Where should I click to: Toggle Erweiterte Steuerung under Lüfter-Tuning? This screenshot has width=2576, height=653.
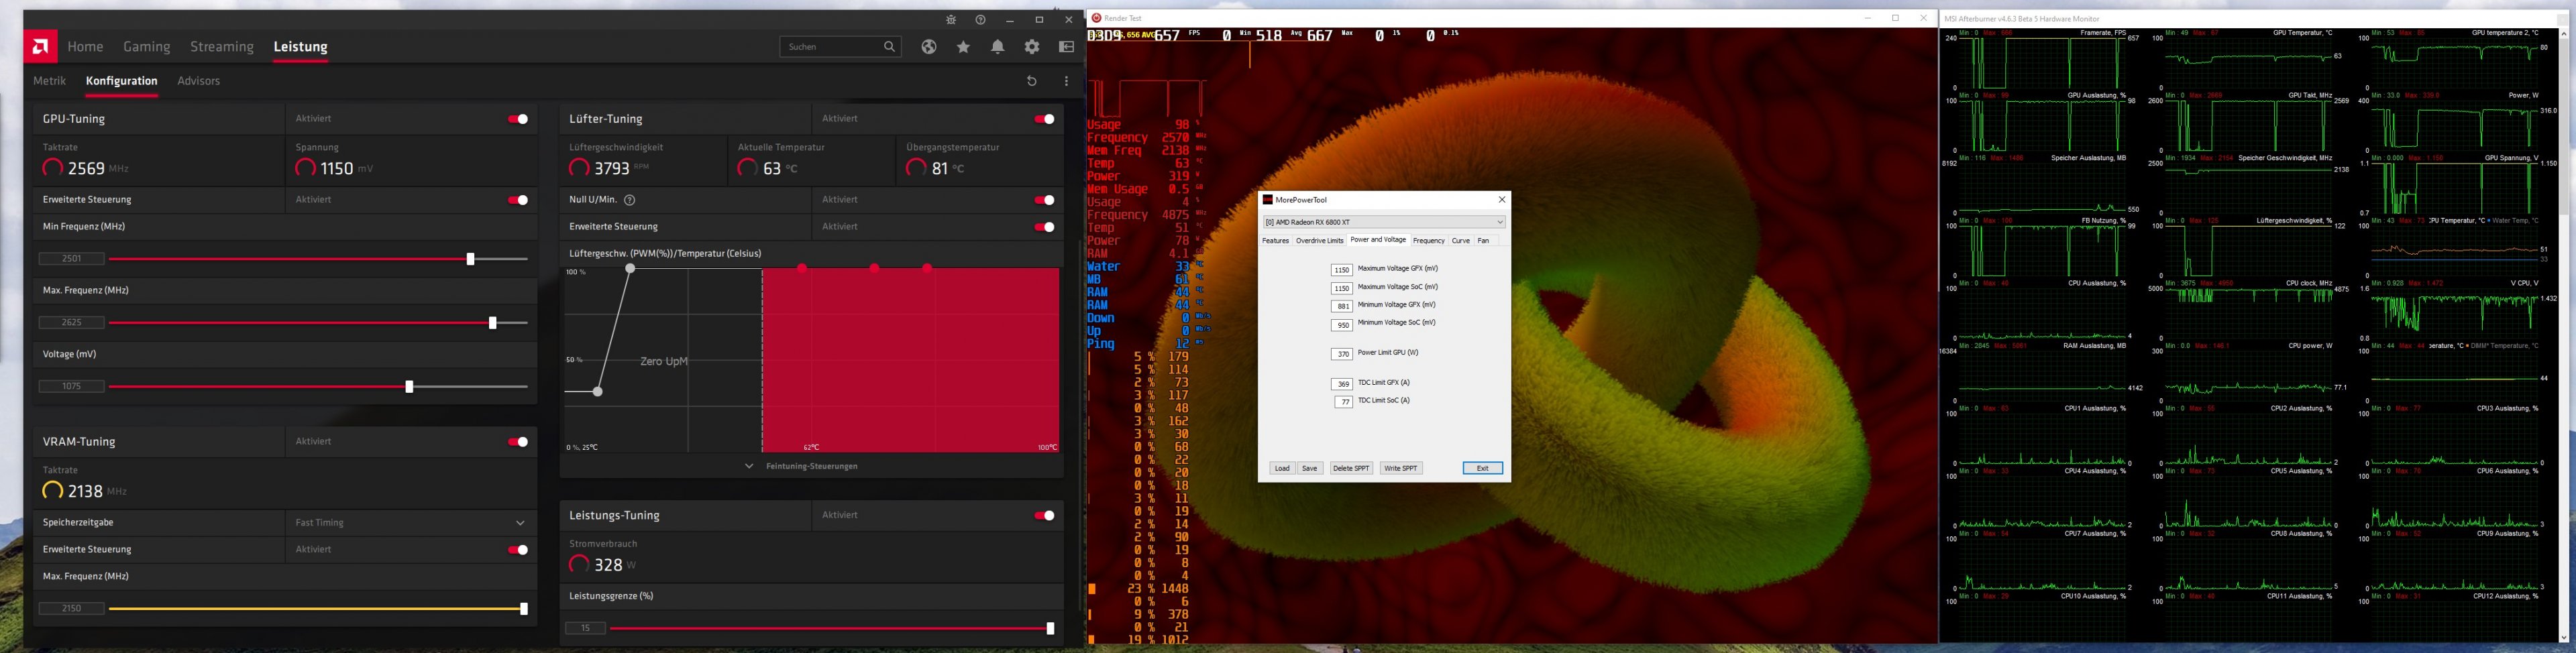point(1044,227)
